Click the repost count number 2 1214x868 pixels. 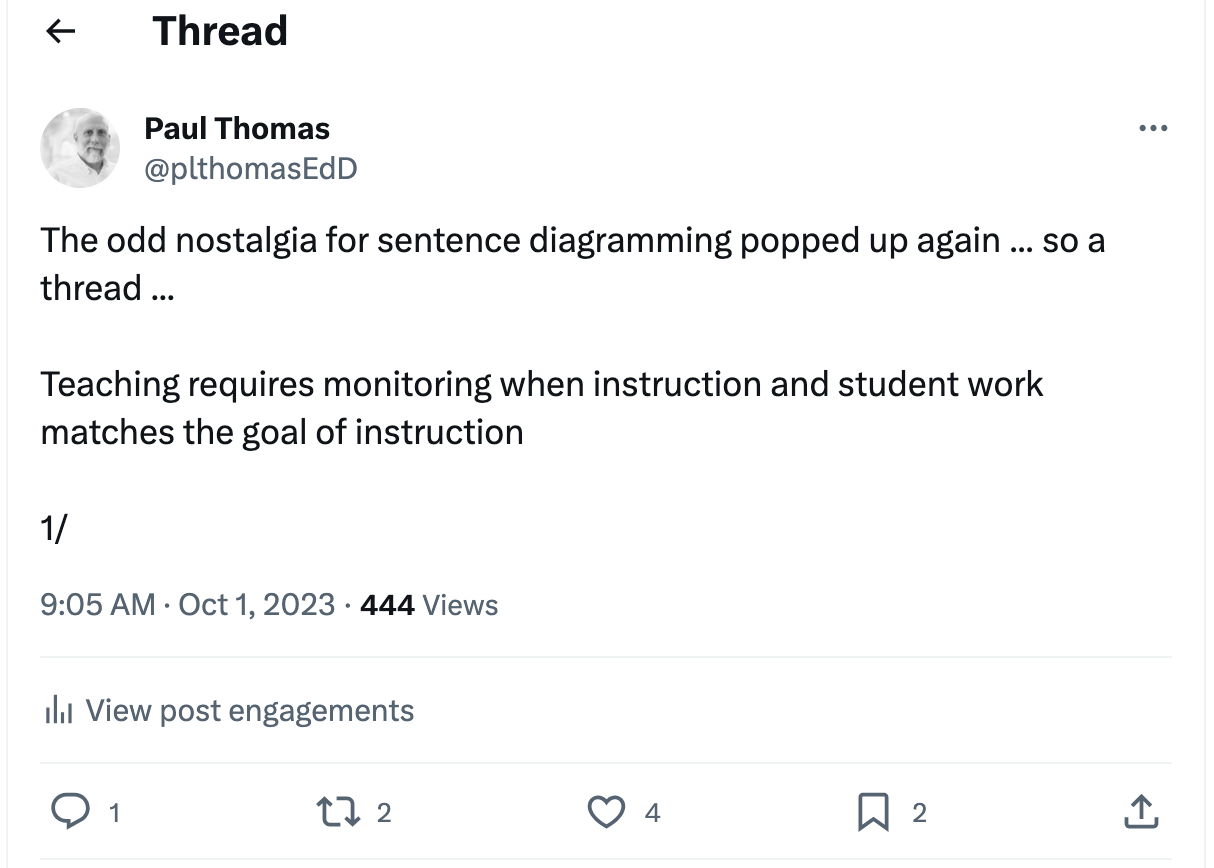[x=383, y=814]
